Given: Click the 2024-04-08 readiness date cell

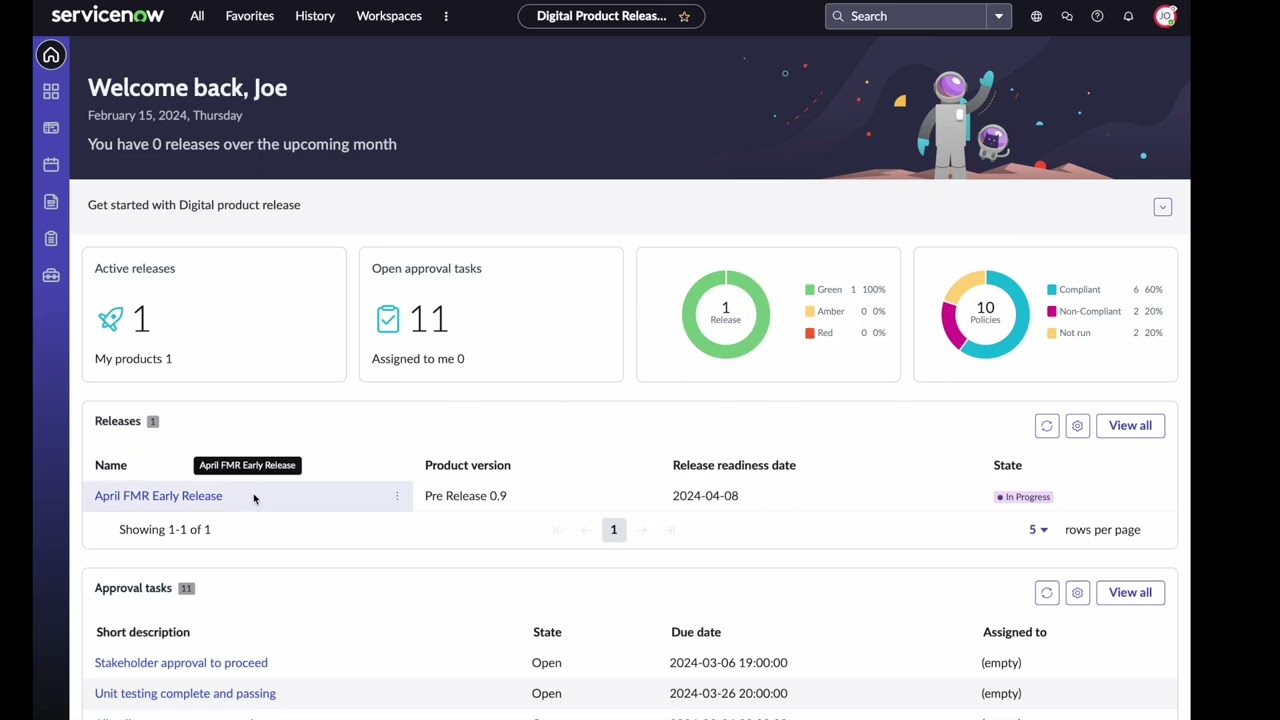Looking at the screenshot, I should pyautogui.click(x=705, y=496).
